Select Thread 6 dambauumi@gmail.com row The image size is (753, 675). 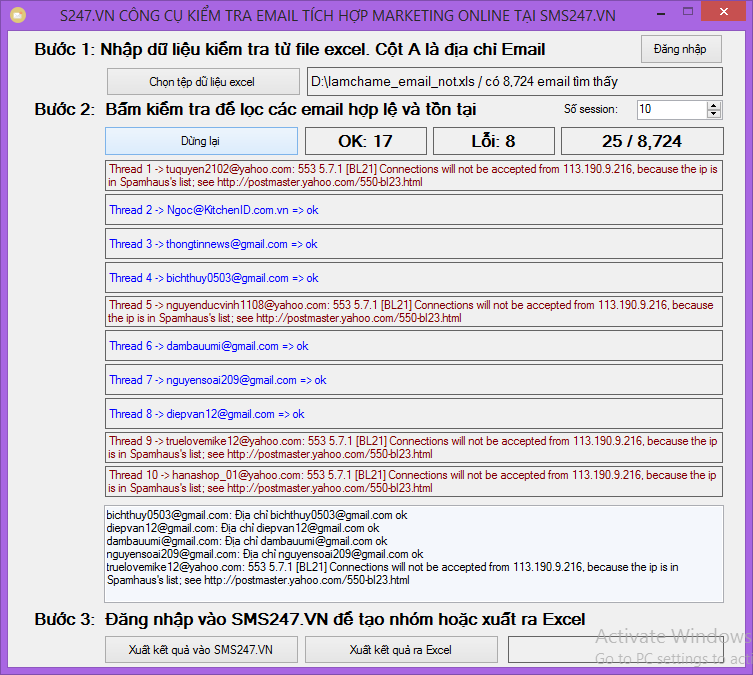coord(413,346)
